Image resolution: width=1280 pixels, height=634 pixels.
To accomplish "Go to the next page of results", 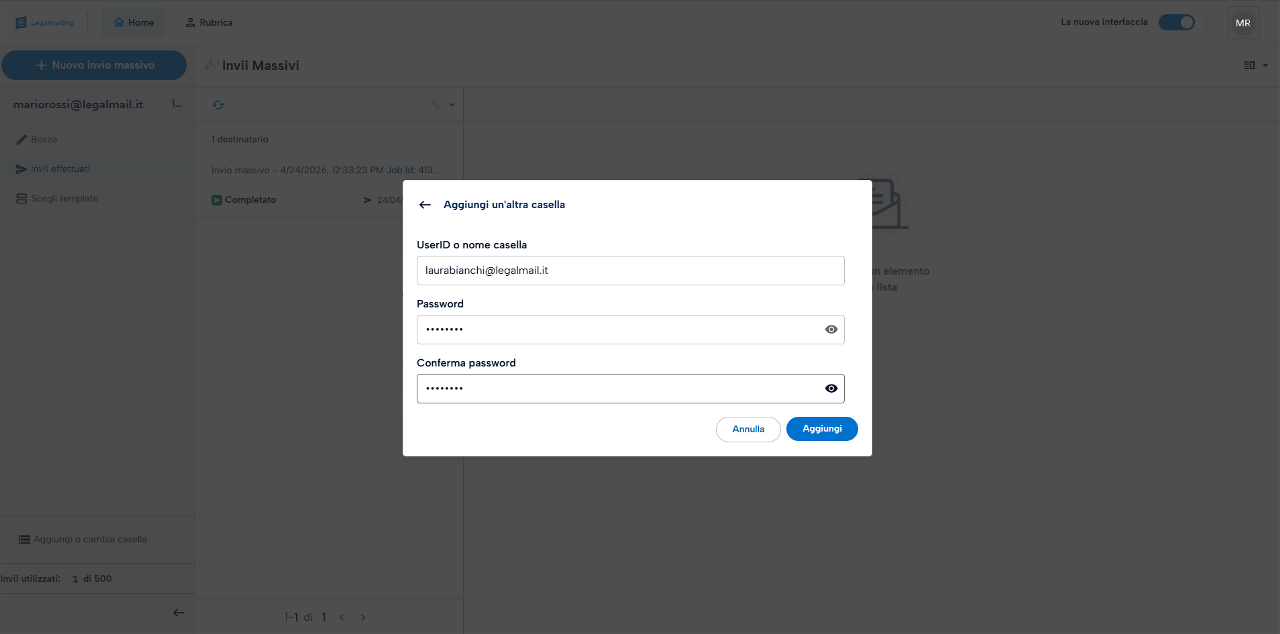I will [363, 617].
